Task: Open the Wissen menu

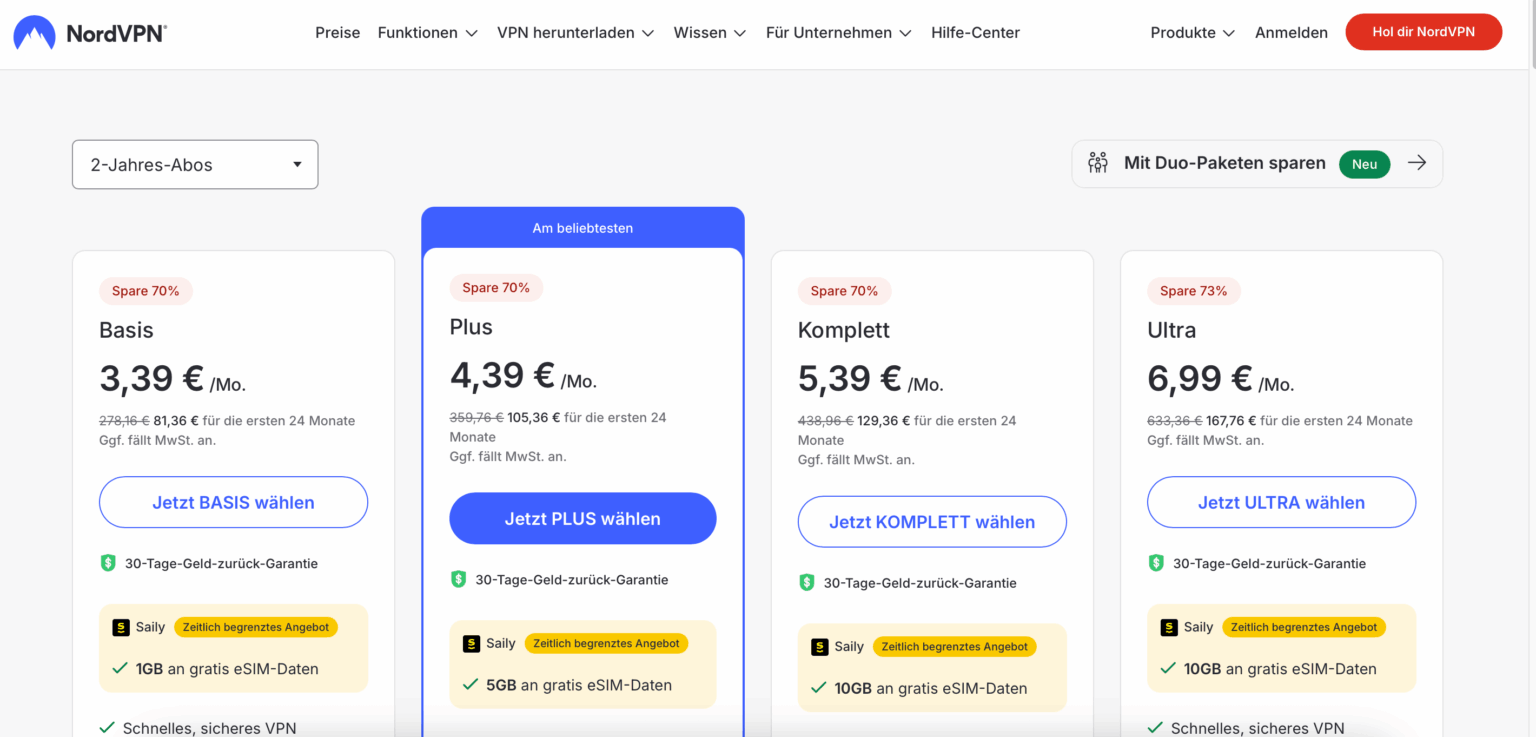Action: (710, 33)
